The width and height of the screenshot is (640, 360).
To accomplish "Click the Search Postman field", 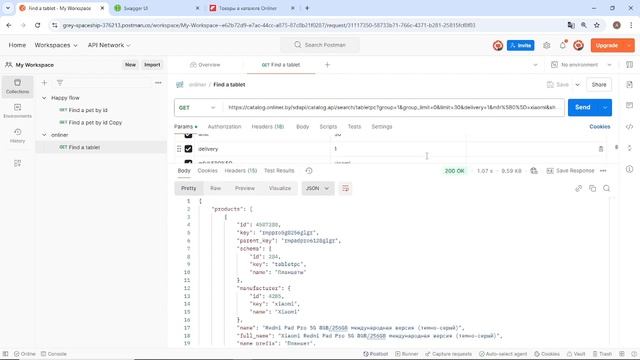I will tap(320, 45).
